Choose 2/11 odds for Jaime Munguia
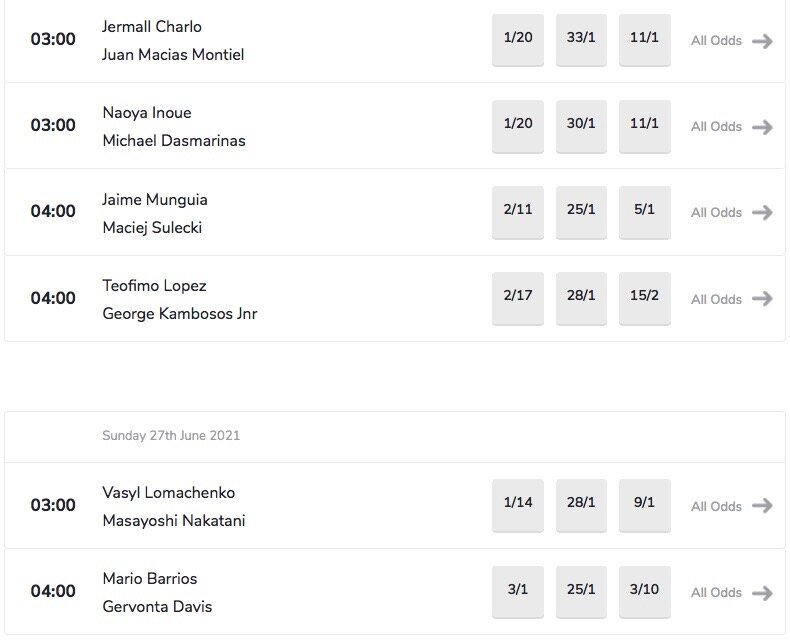Image resolution: width=790 pixels, height=640 pixels. (x=518, y=211)
